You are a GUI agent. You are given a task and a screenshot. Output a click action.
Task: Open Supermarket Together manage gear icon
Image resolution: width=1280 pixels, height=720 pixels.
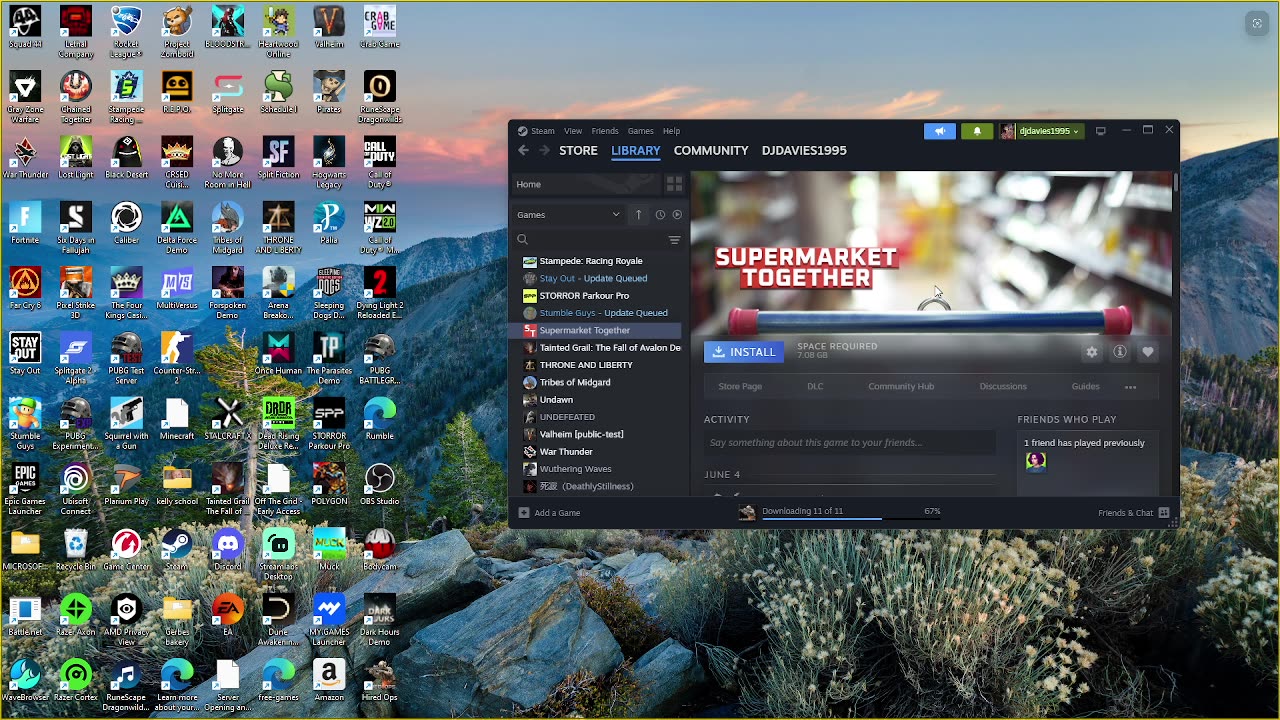click(x=1092, y=352)
